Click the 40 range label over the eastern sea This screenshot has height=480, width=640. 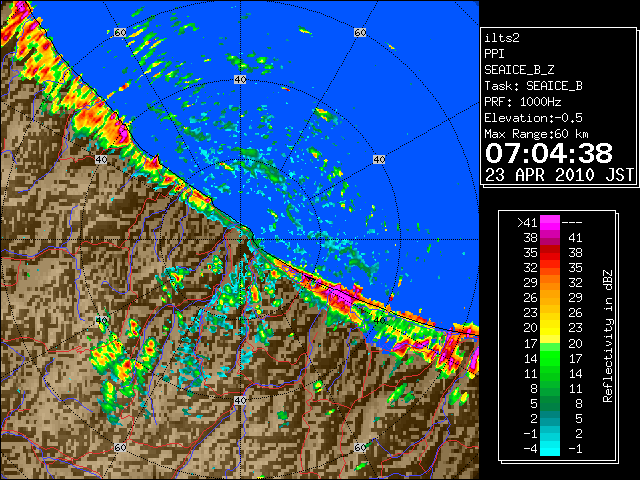[379, 159]
